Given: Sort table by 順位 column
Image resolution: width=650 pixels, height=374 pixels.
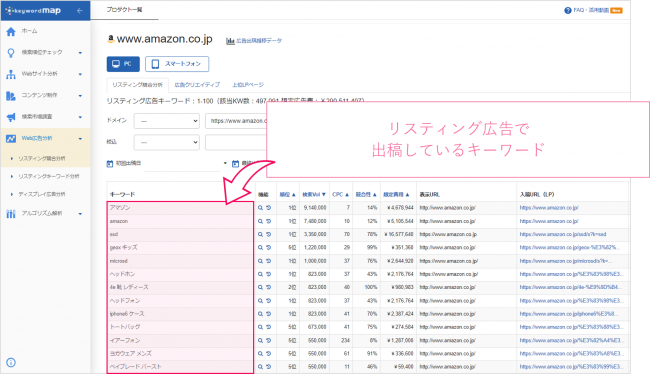Looking at the screenshot, I should (287, 194).
